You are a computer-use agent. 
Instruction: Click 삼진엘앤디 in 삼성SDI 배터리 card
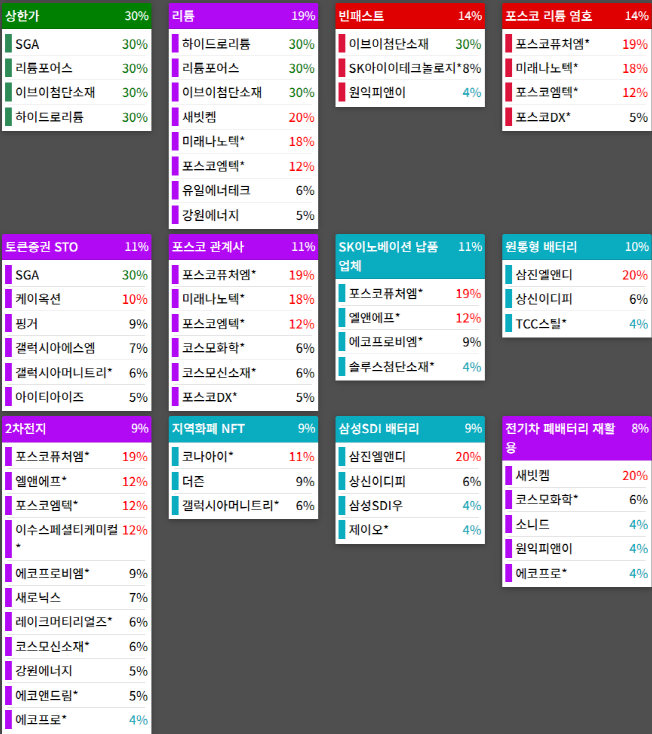click(x=410, y=456)
